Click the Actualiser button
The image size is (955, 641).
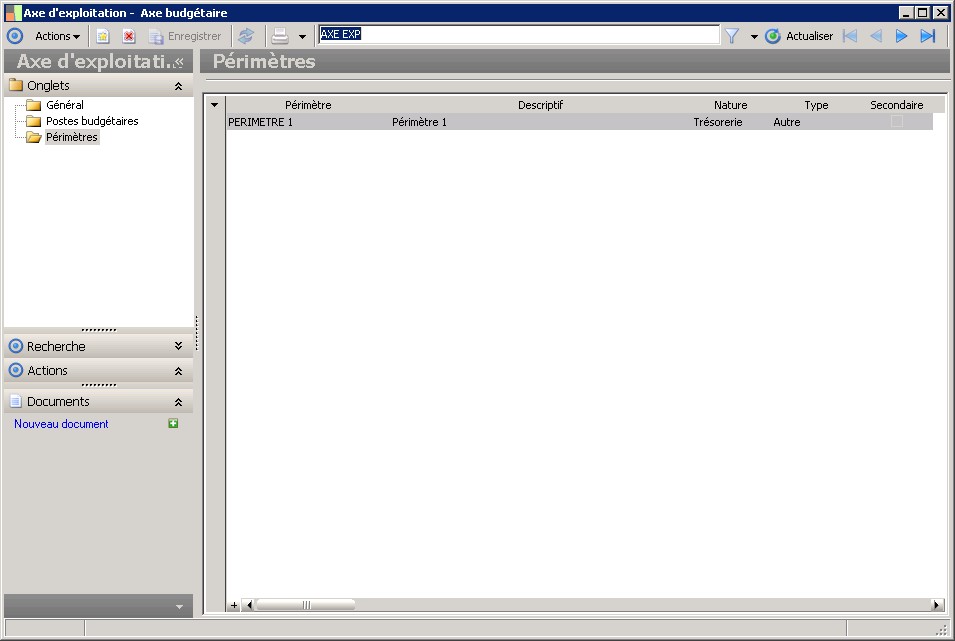tap(799, 36)
